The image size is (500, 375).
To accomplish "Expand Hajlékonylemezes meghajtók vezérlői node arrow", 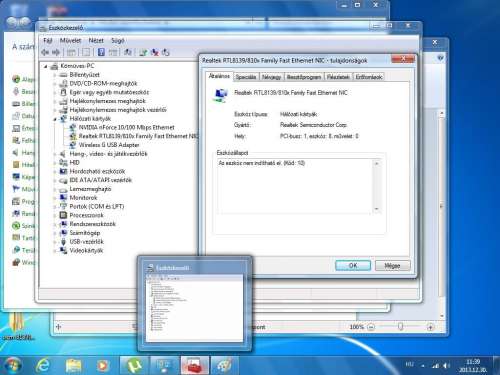I will (55, 110).
